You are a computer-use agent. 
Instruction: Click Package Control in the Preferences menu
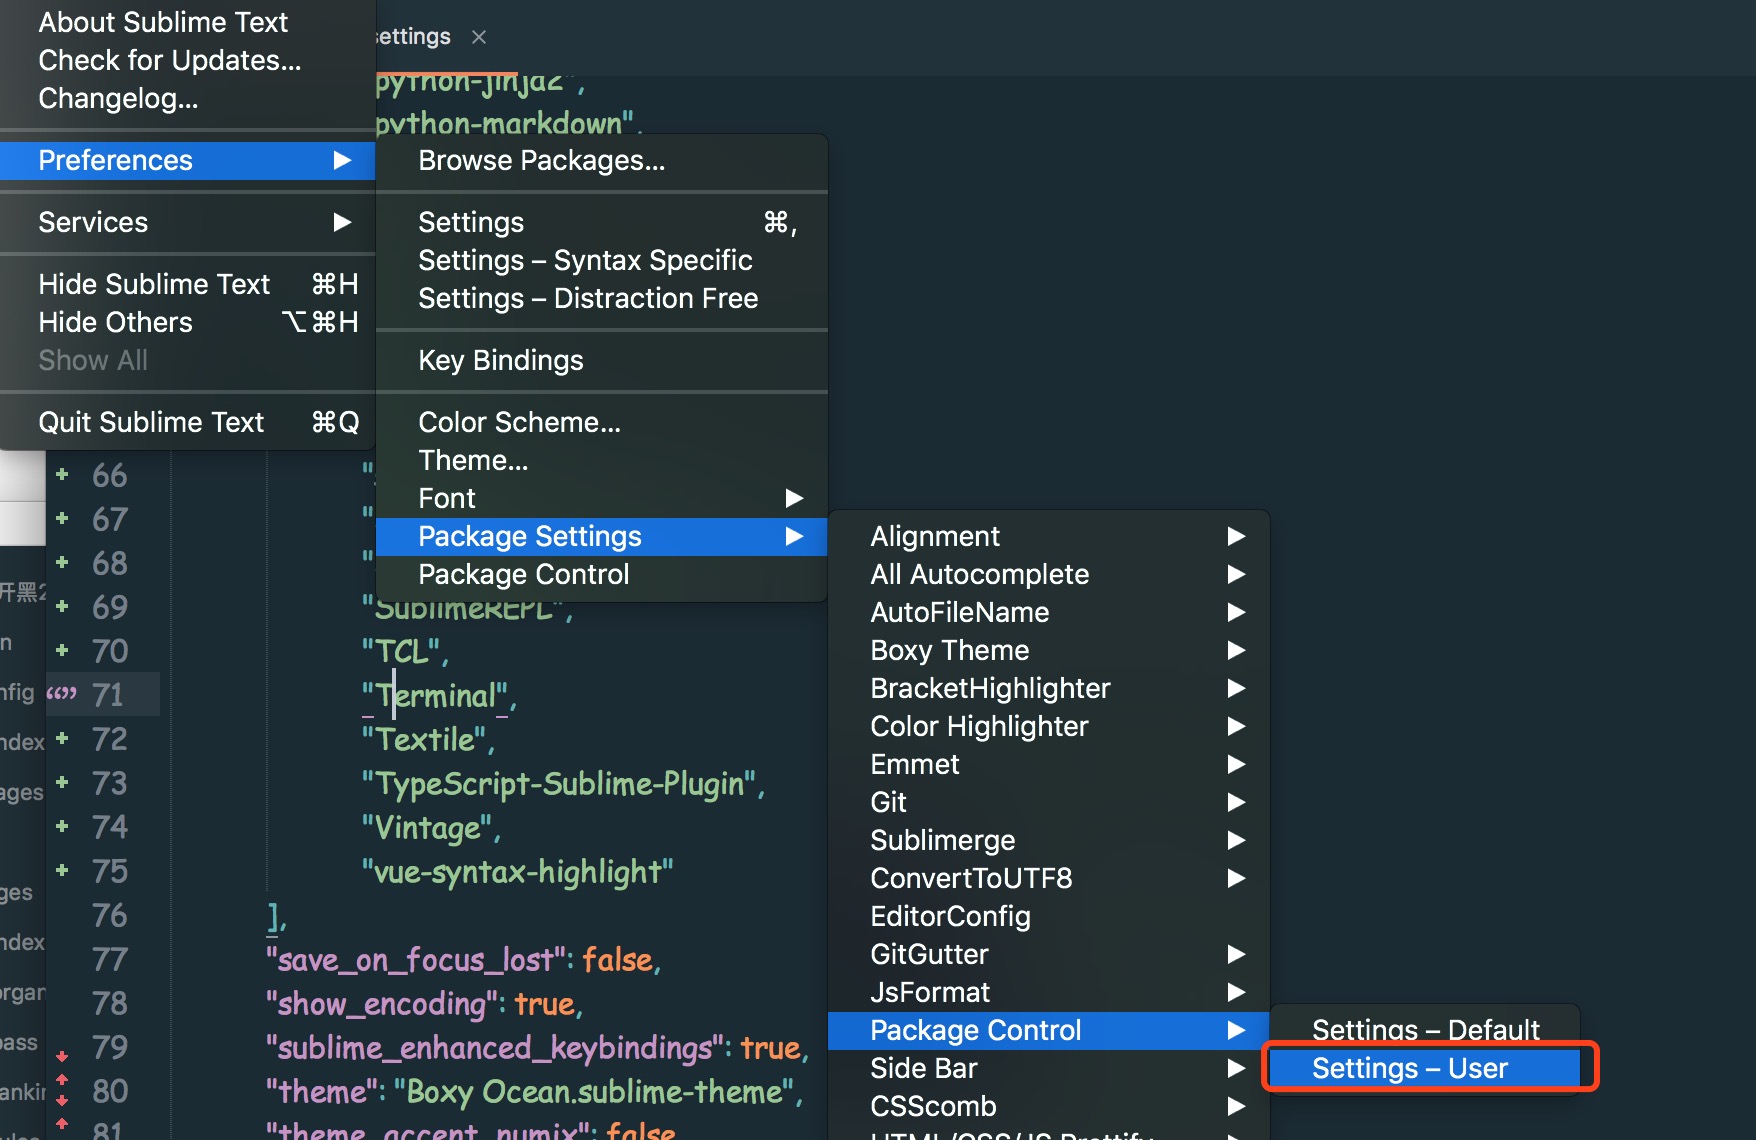tap(601, 574)
